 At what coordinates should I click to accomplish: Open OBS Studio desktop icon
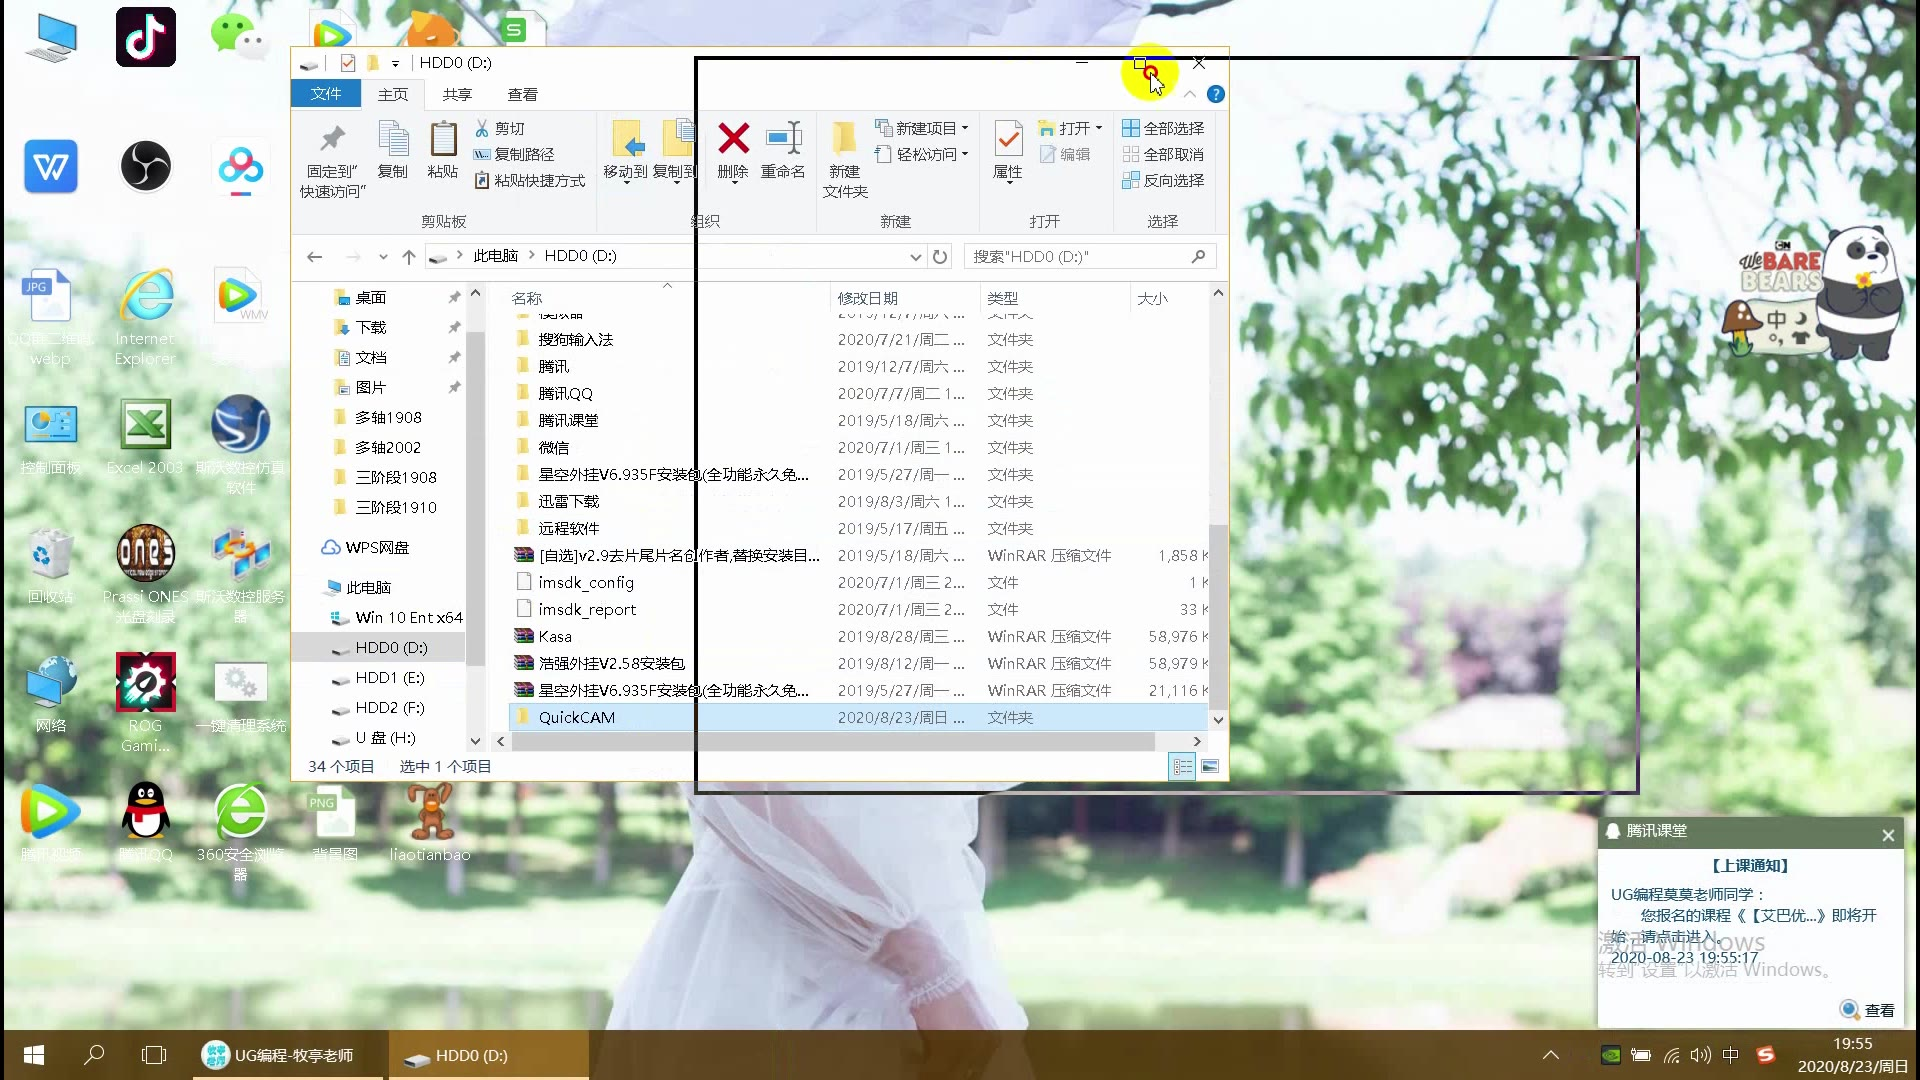coord(146,166)
